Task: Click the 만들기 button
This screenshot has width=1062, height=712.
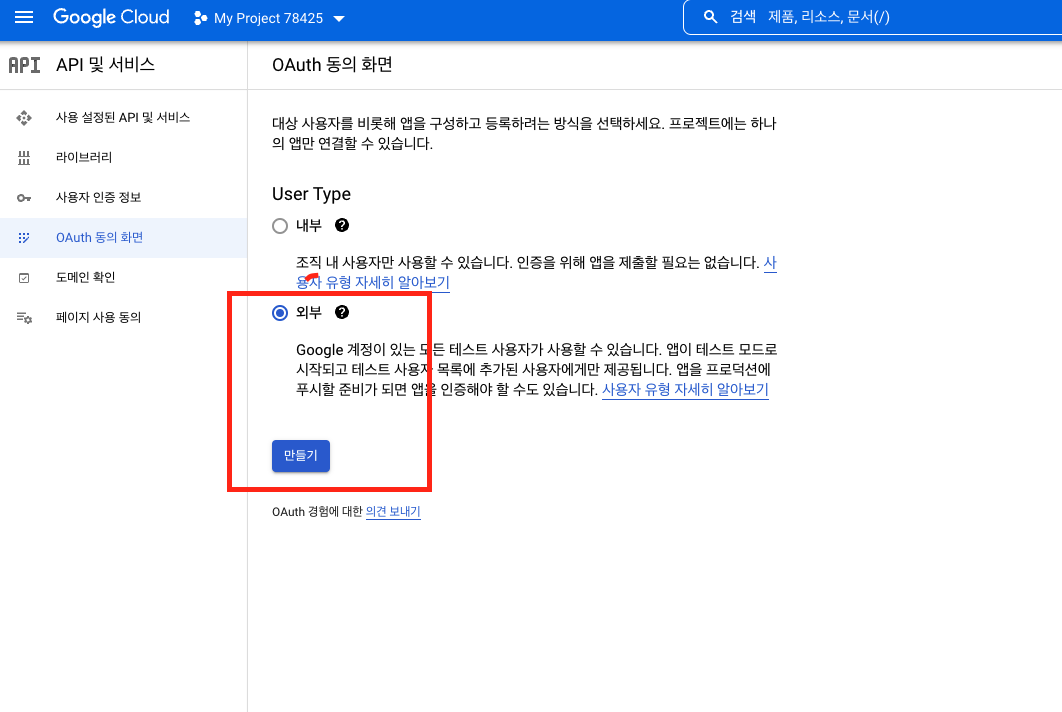Action: pyautogui.click(x=300, y=456)
